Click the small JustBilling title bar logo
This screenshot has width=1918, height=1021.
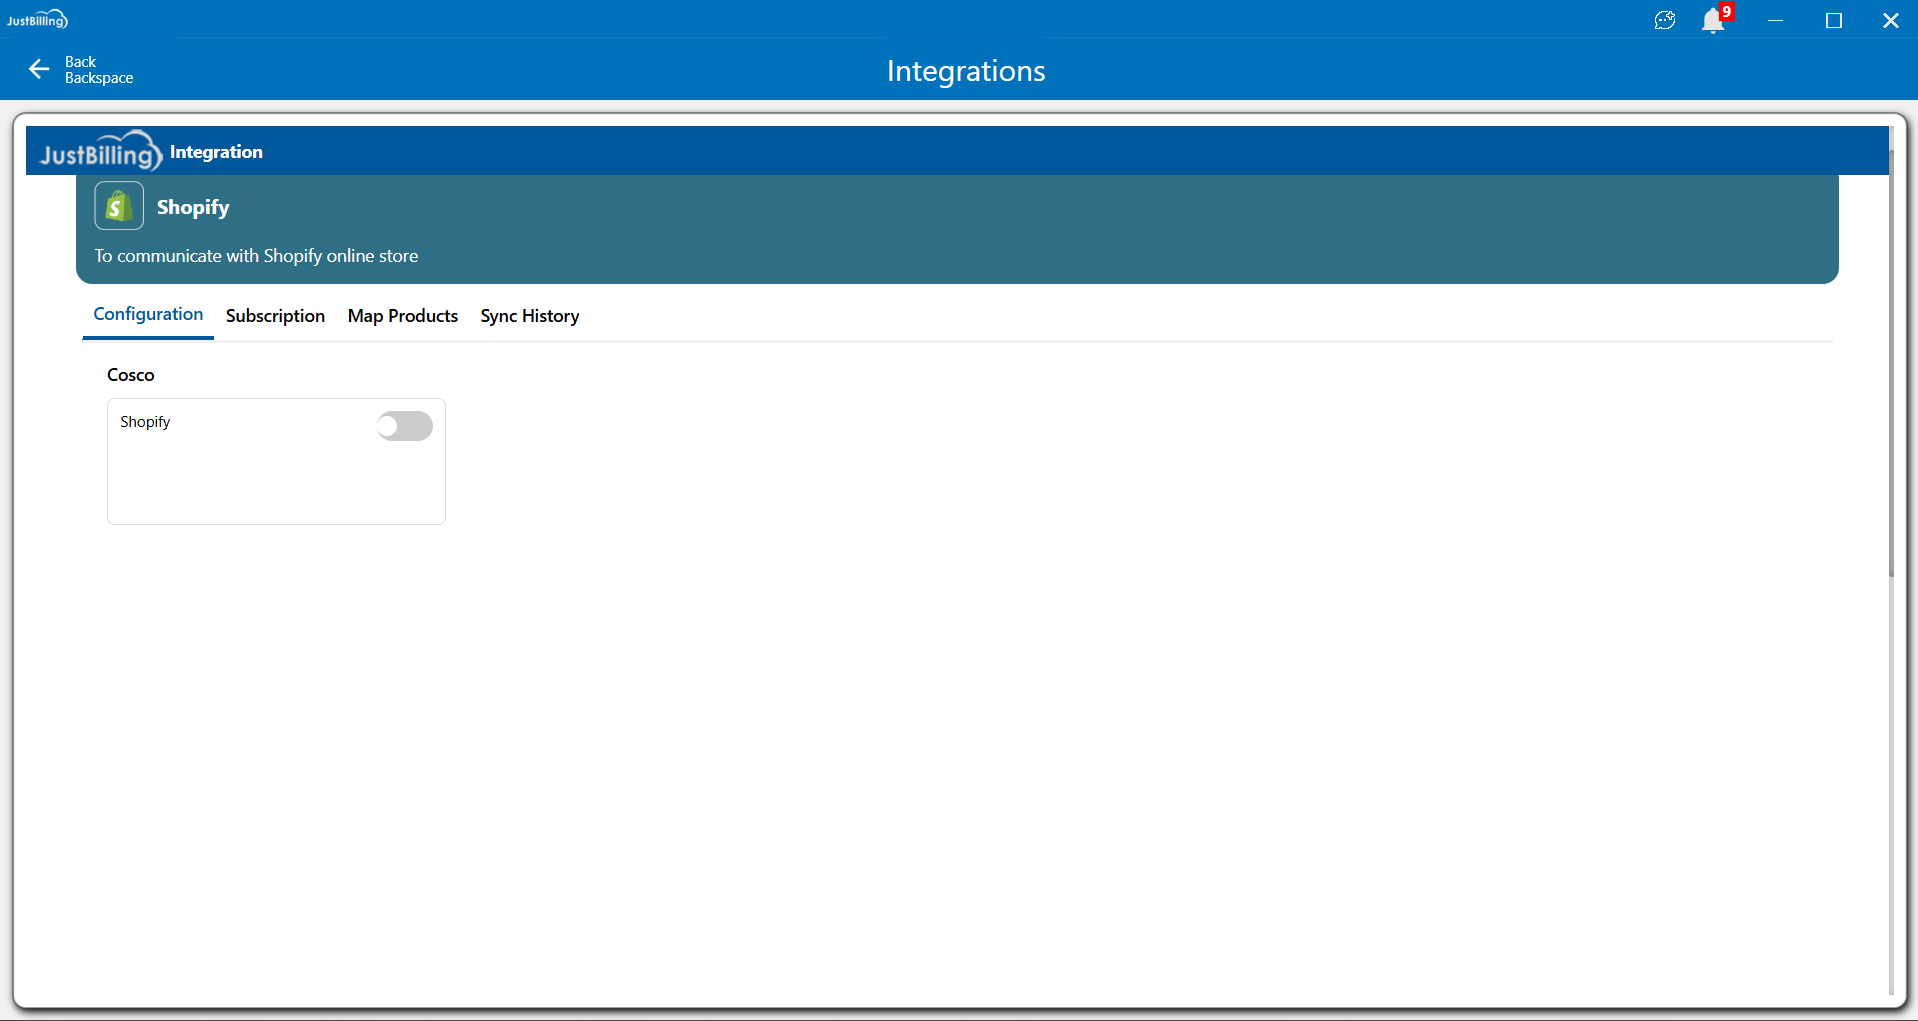click(x=37, y=20)
